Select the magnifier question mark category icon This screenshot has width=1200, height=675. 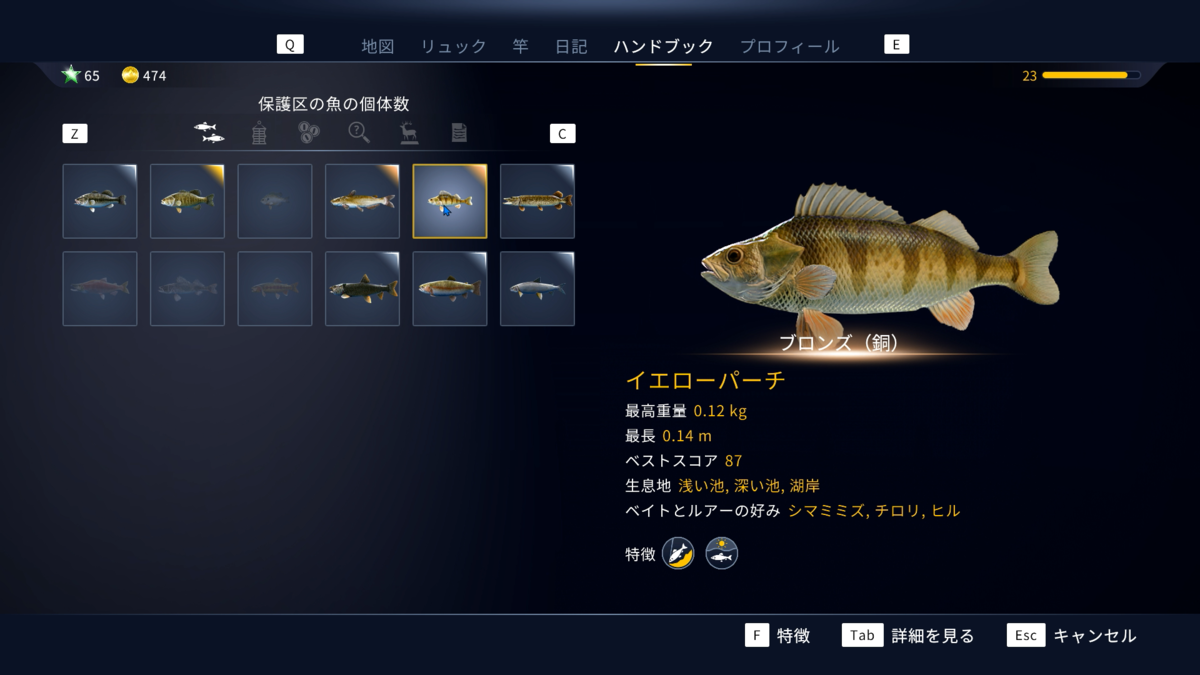pyautogui.click(x=359, y=132)
